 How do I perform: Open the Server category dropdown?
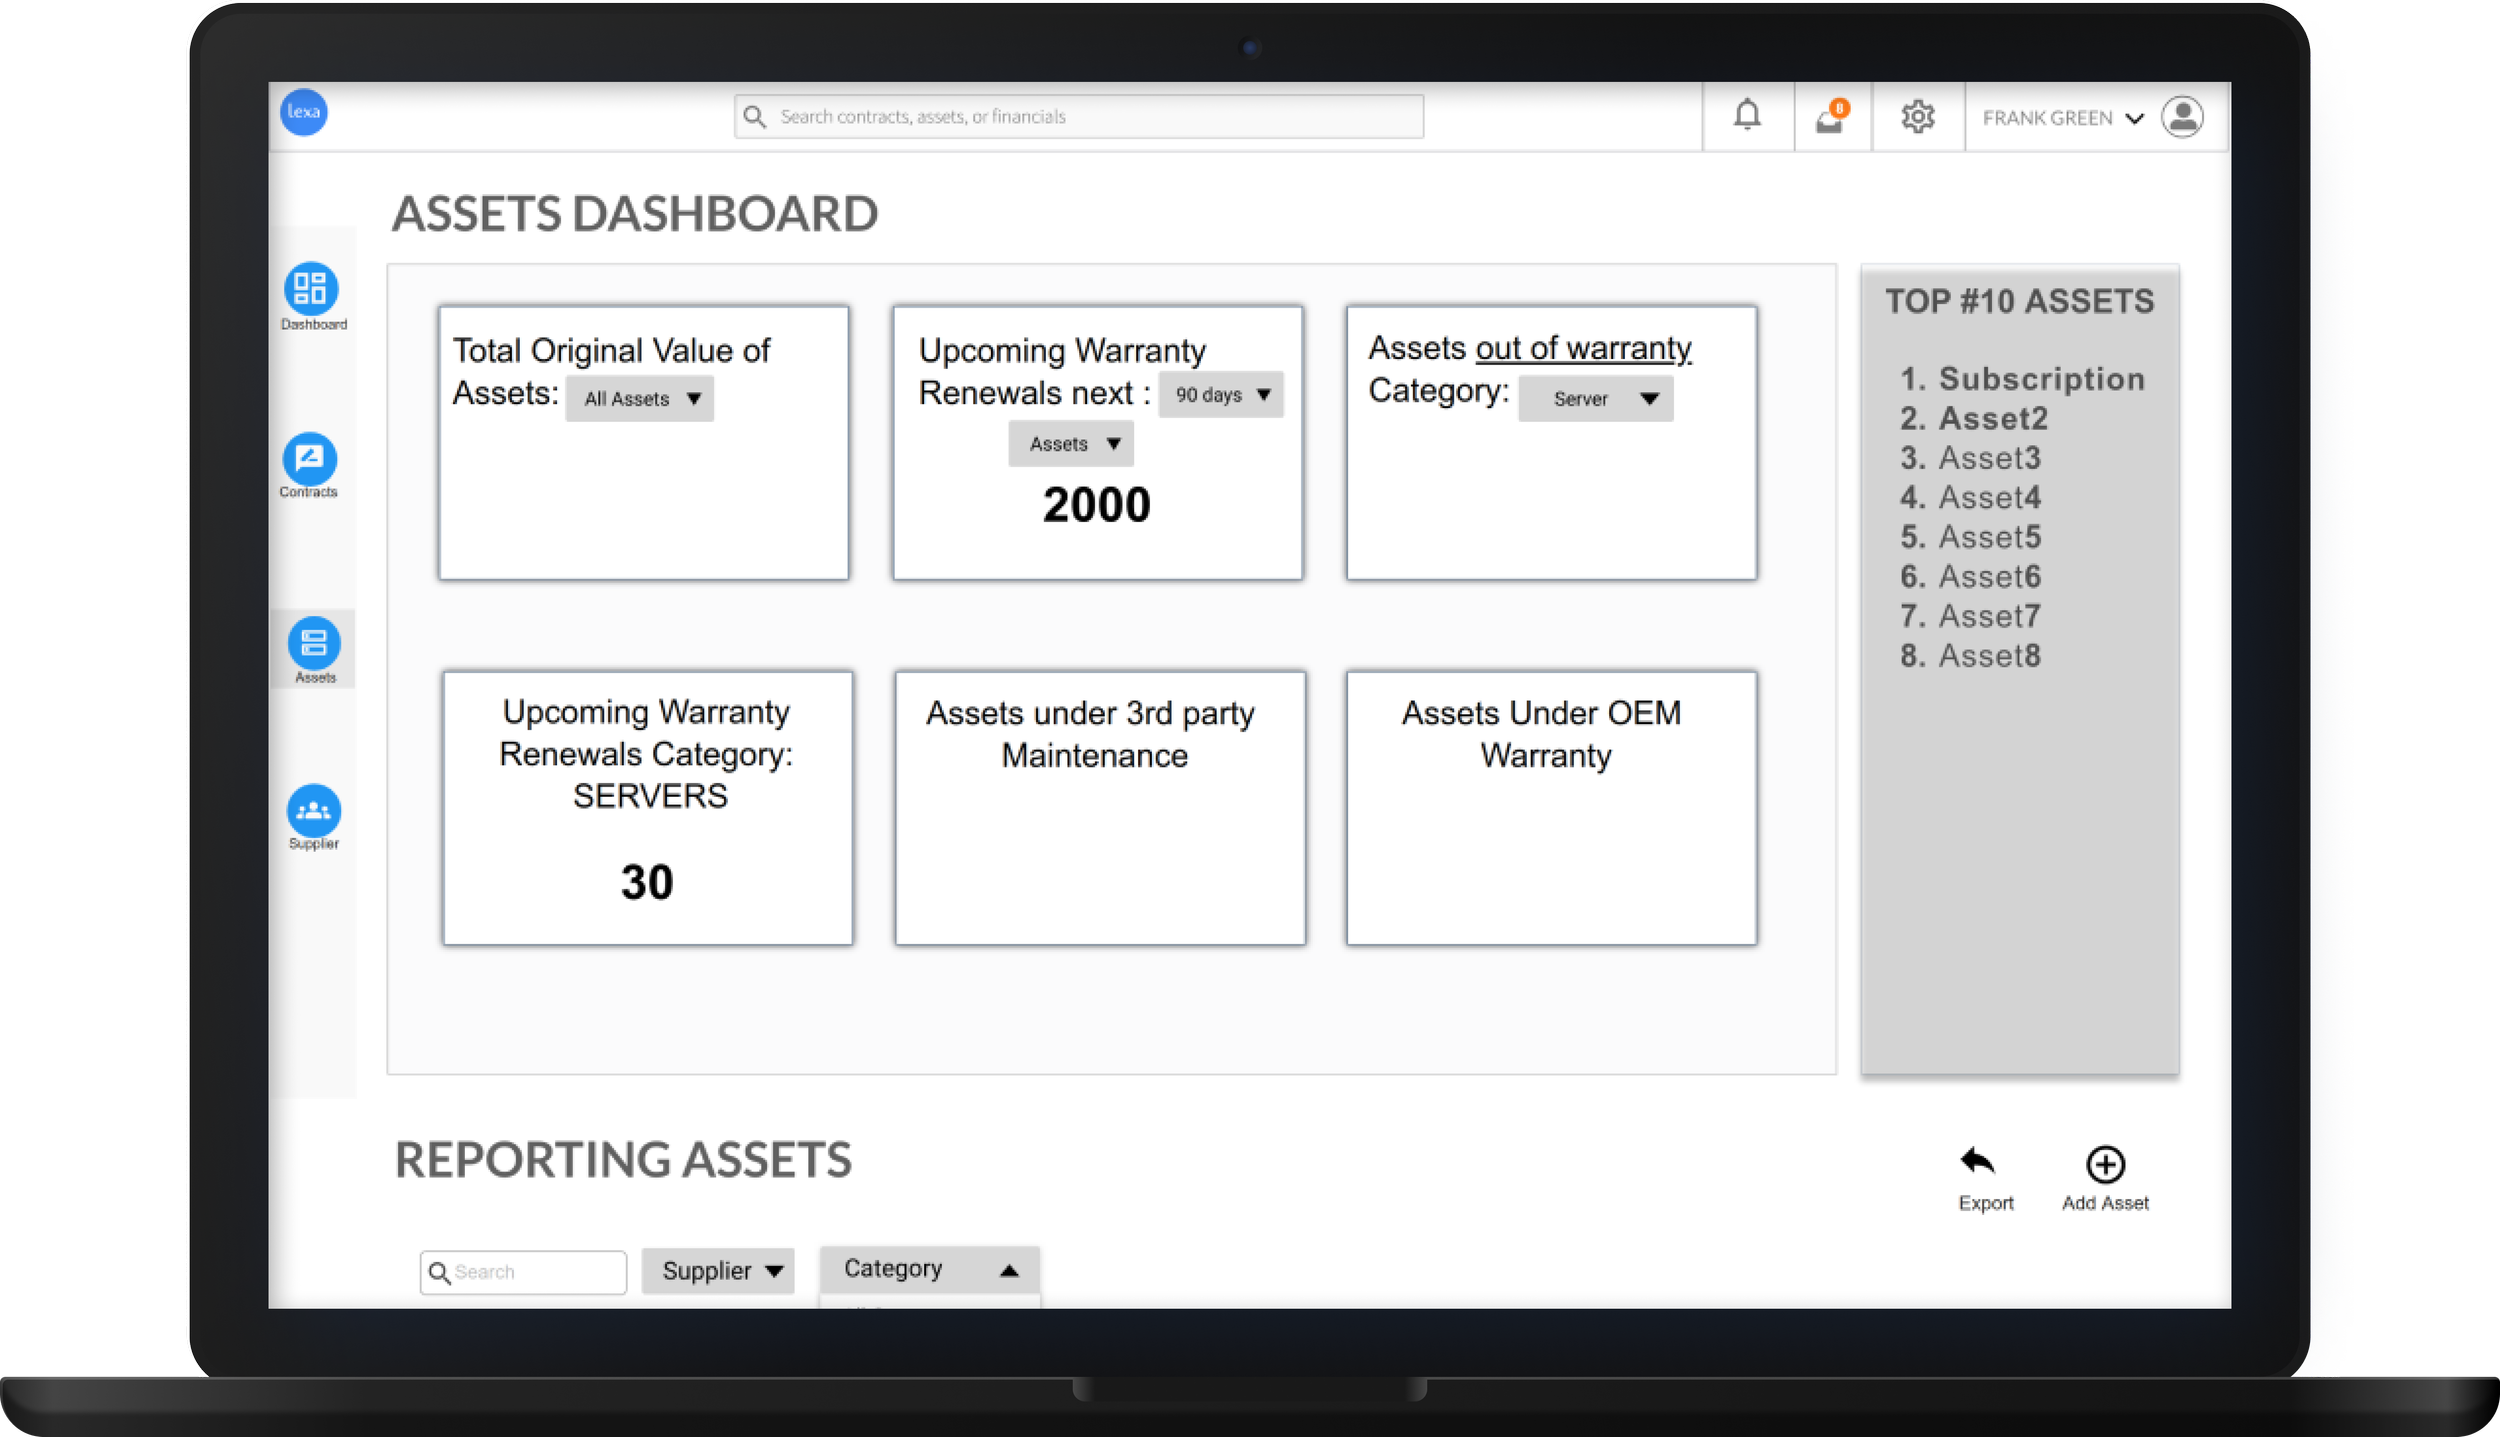click(1595, 399)
